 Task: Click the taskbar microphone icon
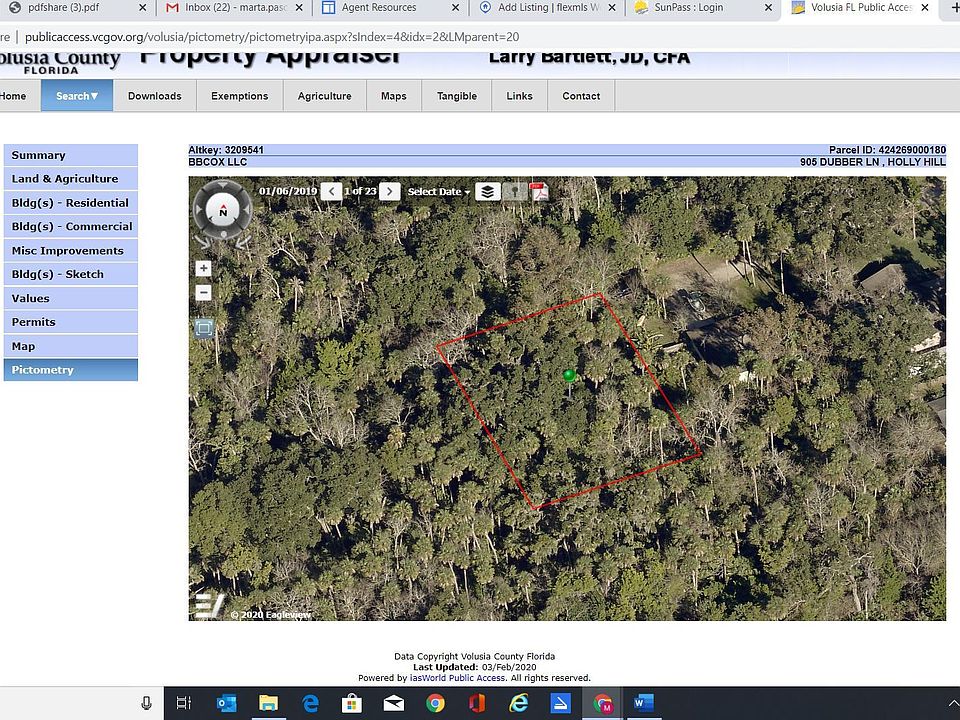146,703
